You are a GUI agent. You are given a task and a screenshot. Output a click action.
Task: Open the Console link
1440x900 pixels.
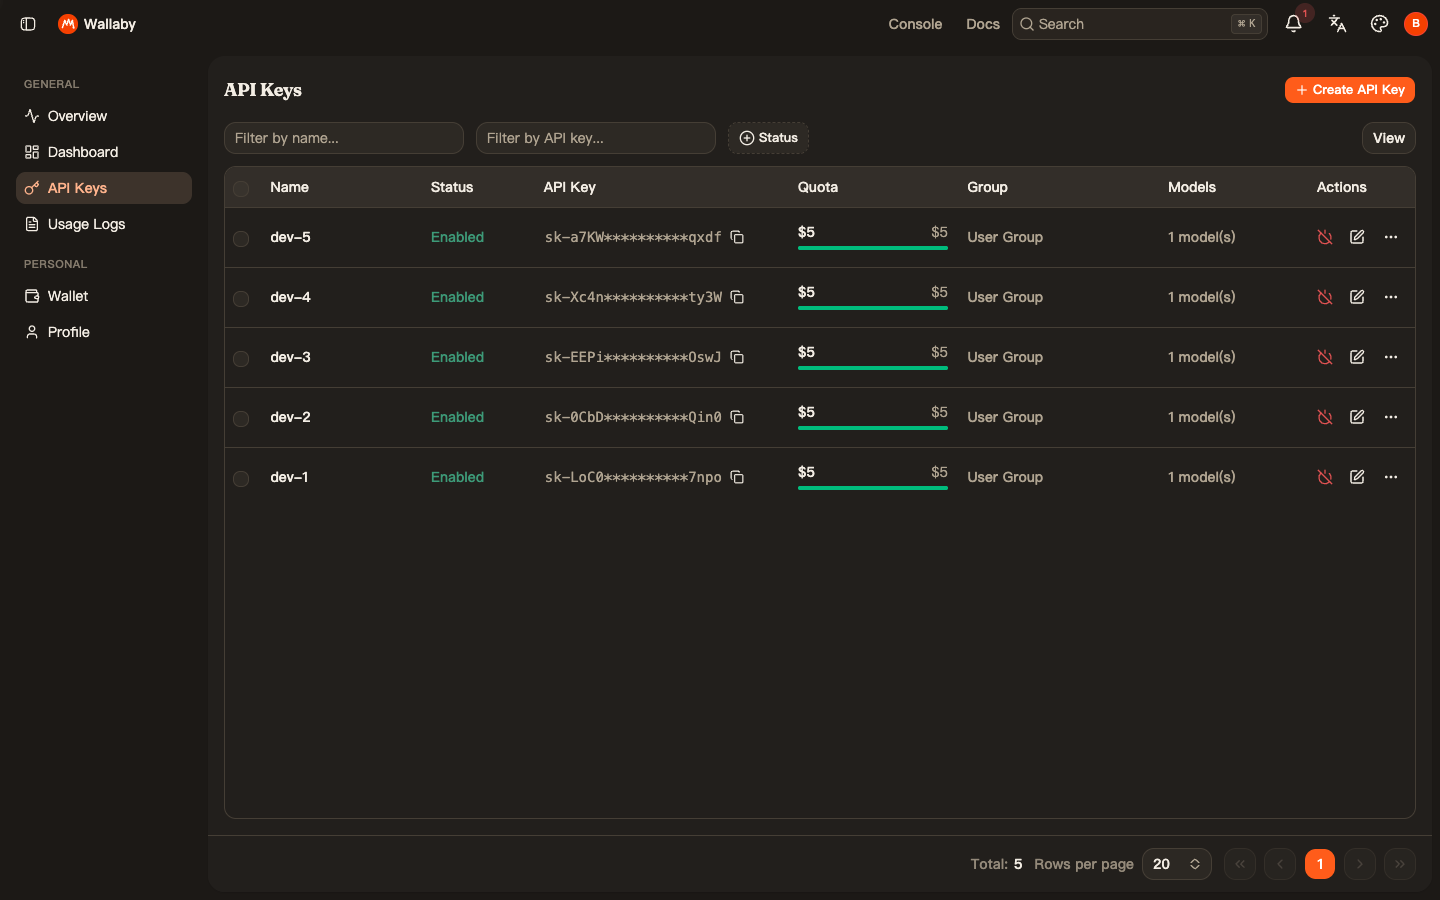pyautogui.click(x=915, y=24)
